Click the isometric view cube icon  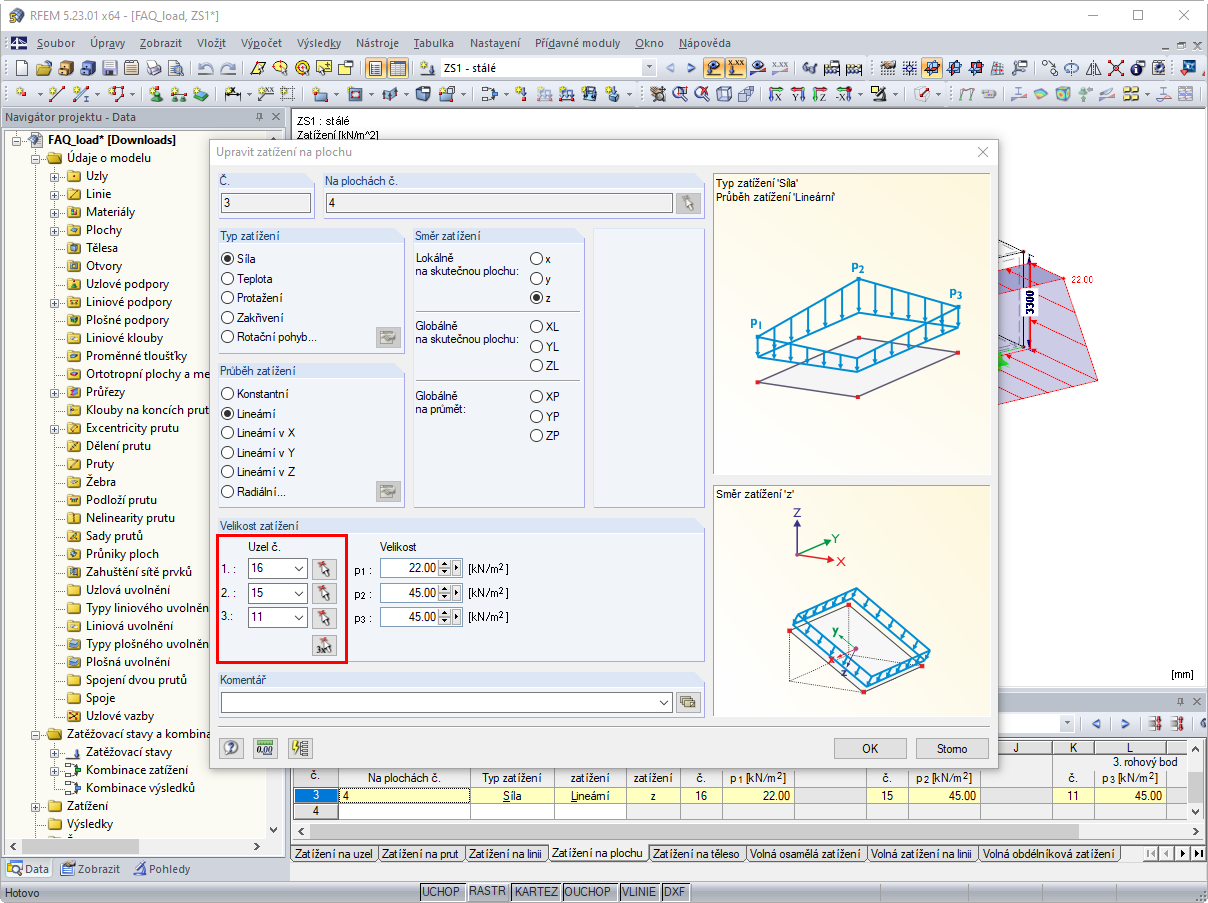pyautogui.click(x=725, y=94)
